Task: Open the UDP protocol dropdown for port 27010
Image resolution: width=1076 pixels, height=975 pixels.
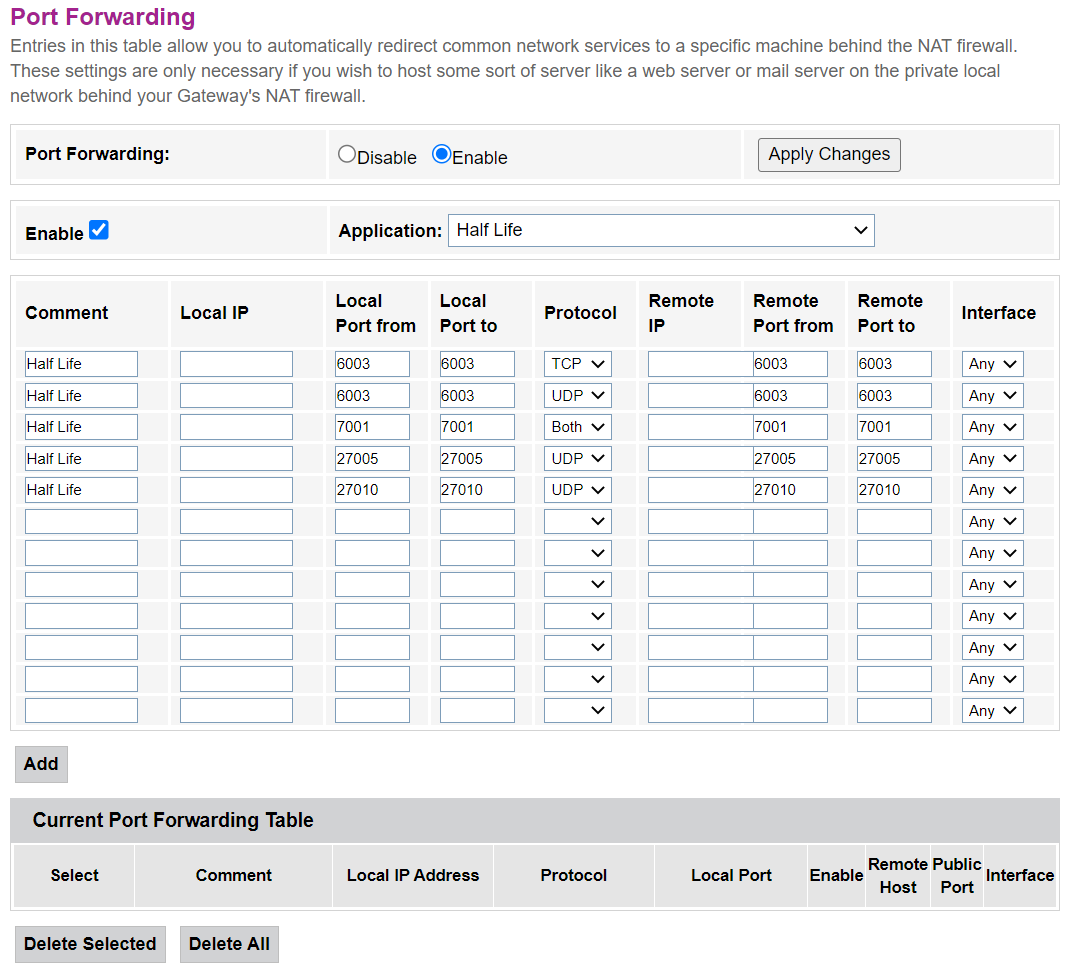Action: pos(578,490)
